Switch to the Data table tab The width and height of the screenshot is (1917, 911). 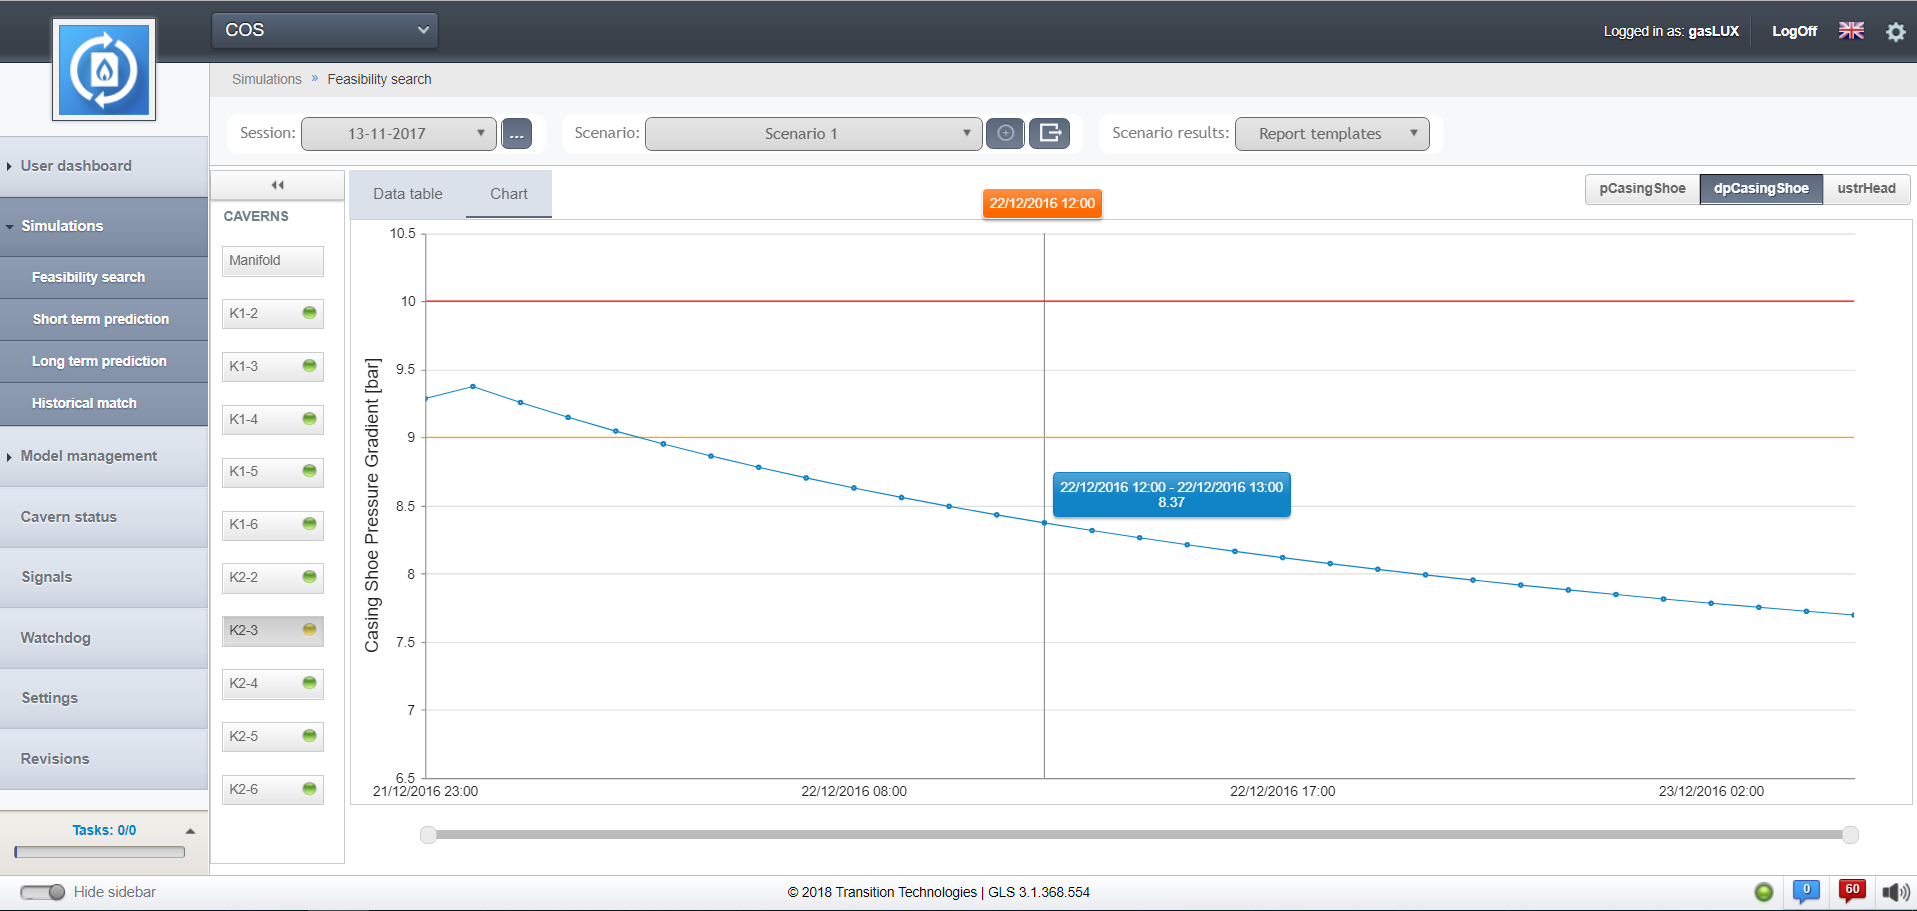(407, 194)
